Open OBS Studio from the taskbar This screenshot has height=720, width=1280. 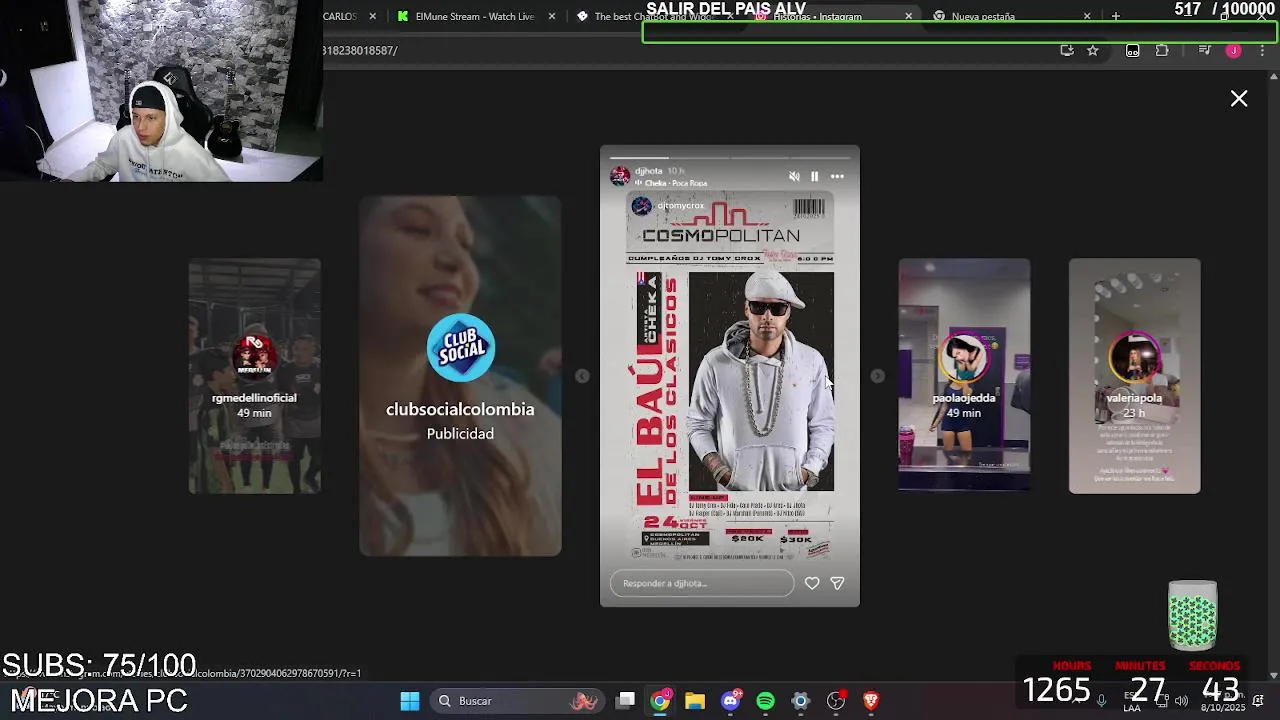point(836,701)
